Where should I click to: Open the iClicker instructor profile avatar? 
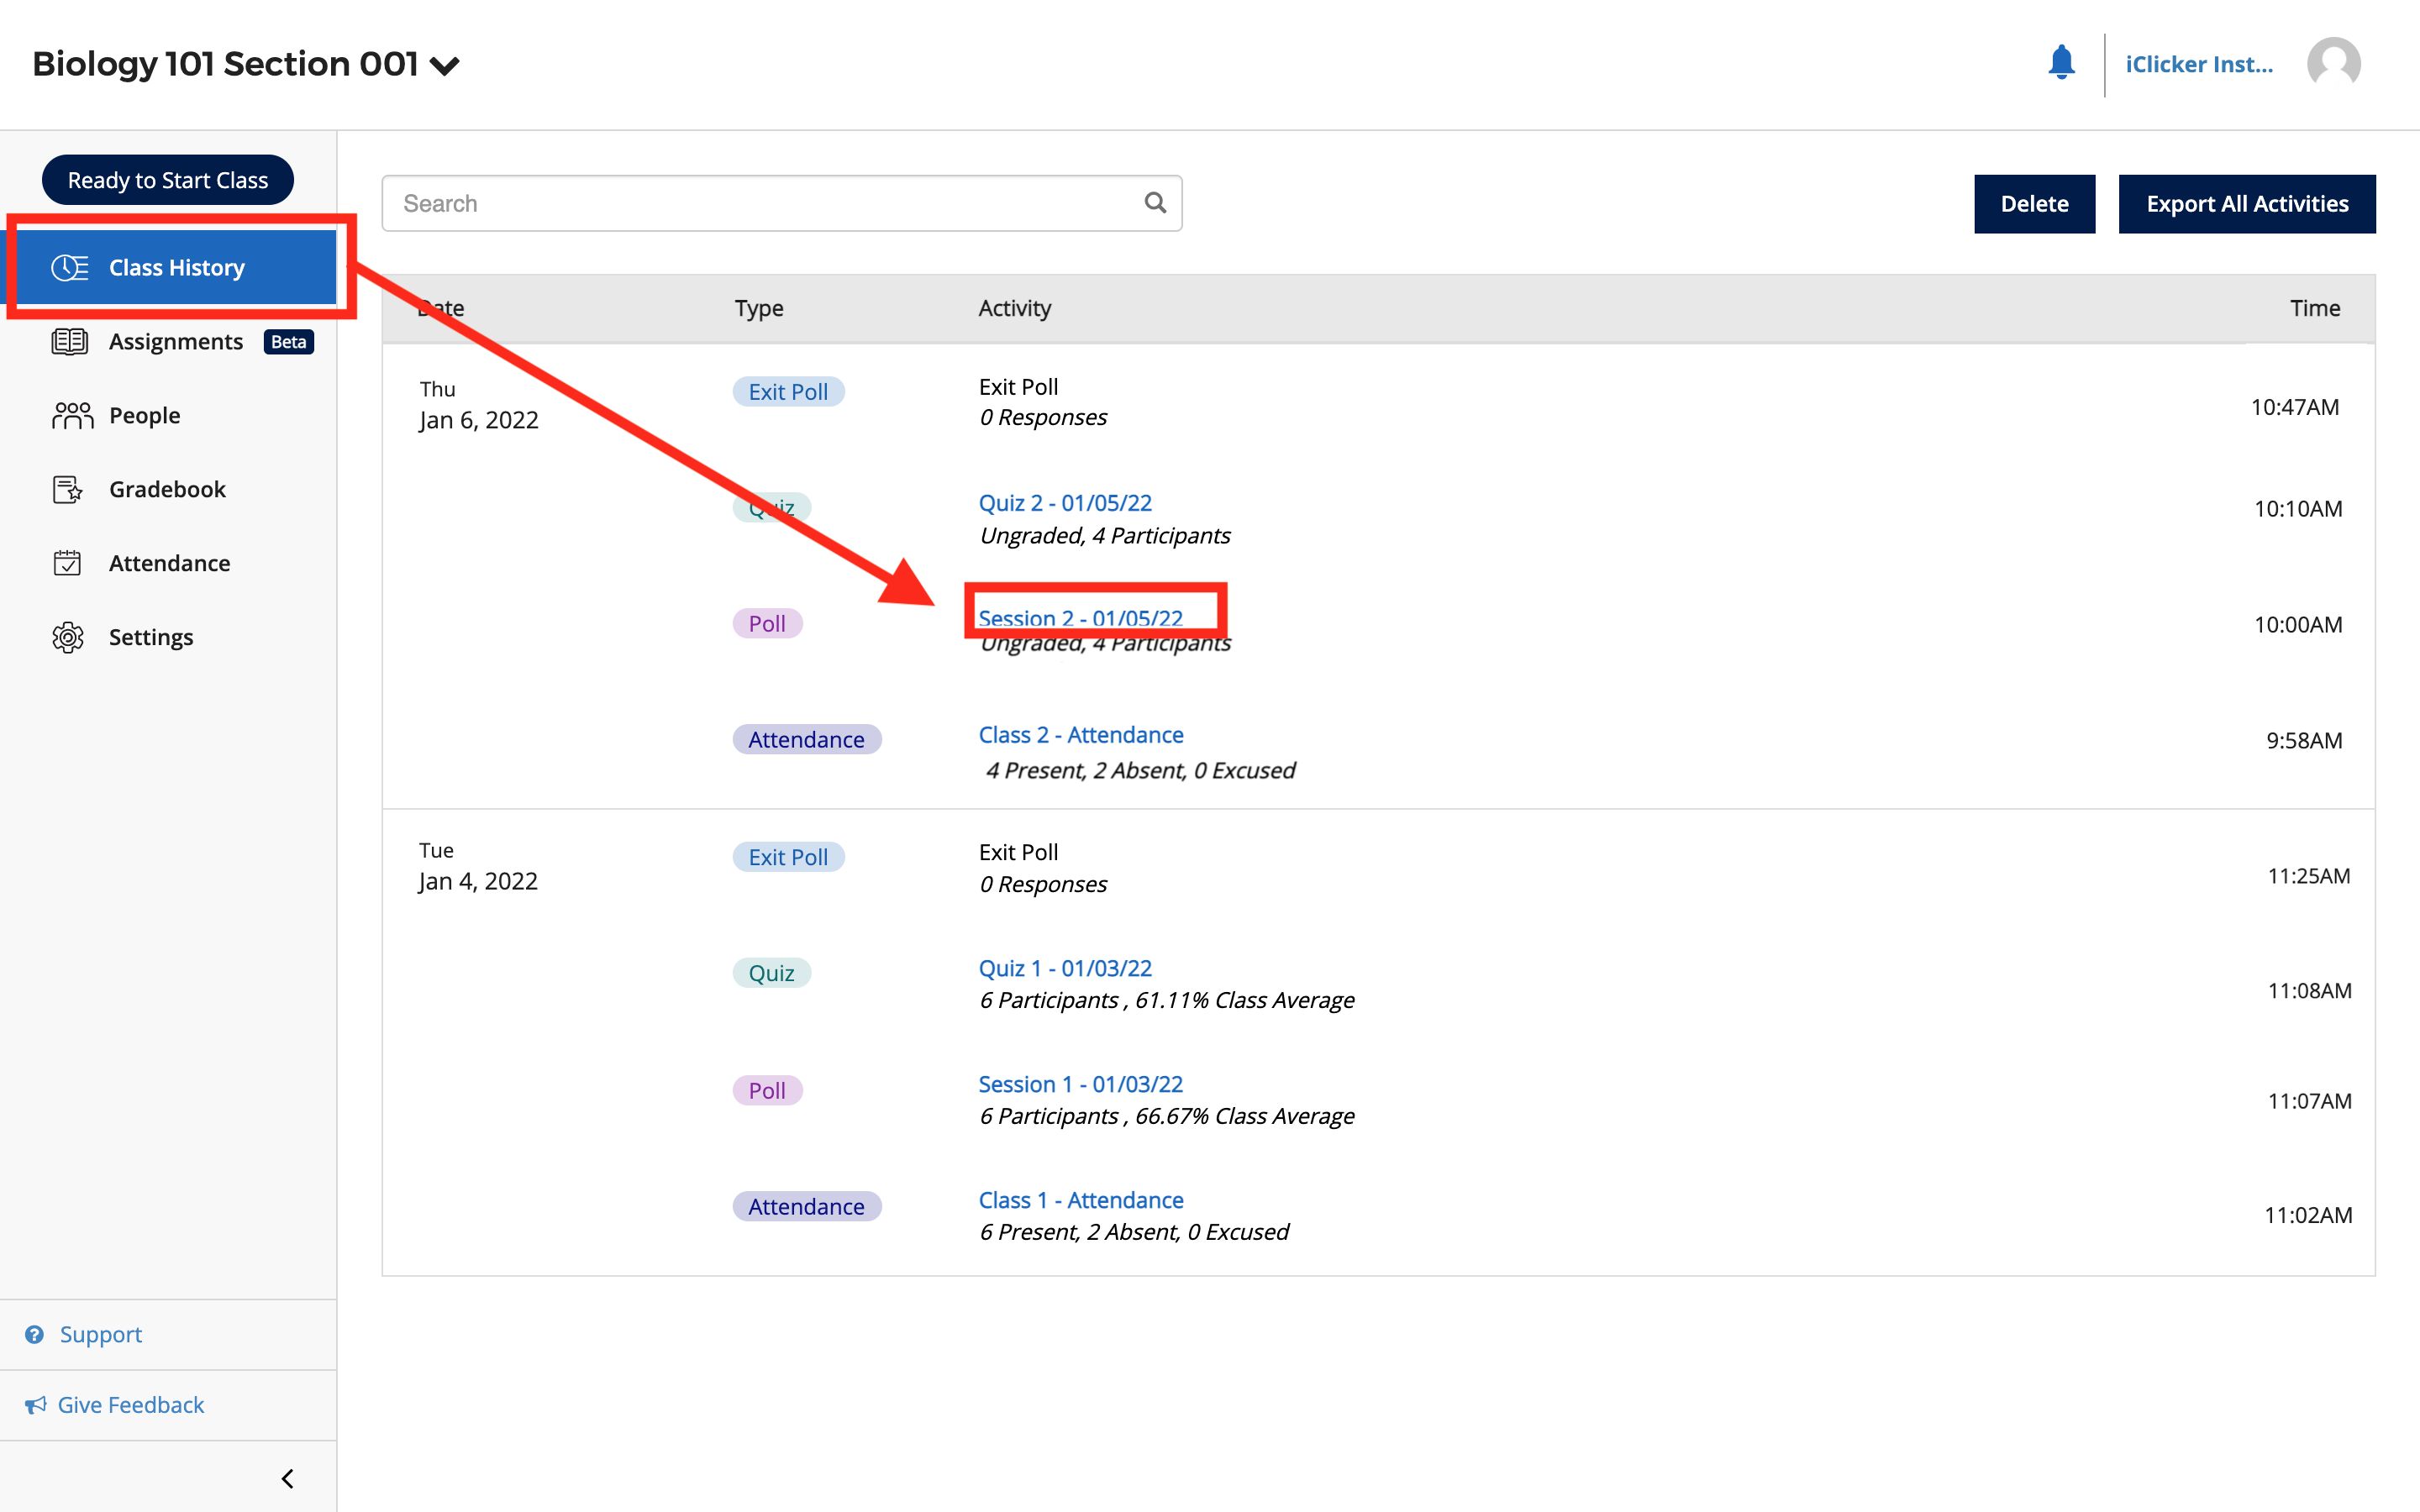[2334, 64]
